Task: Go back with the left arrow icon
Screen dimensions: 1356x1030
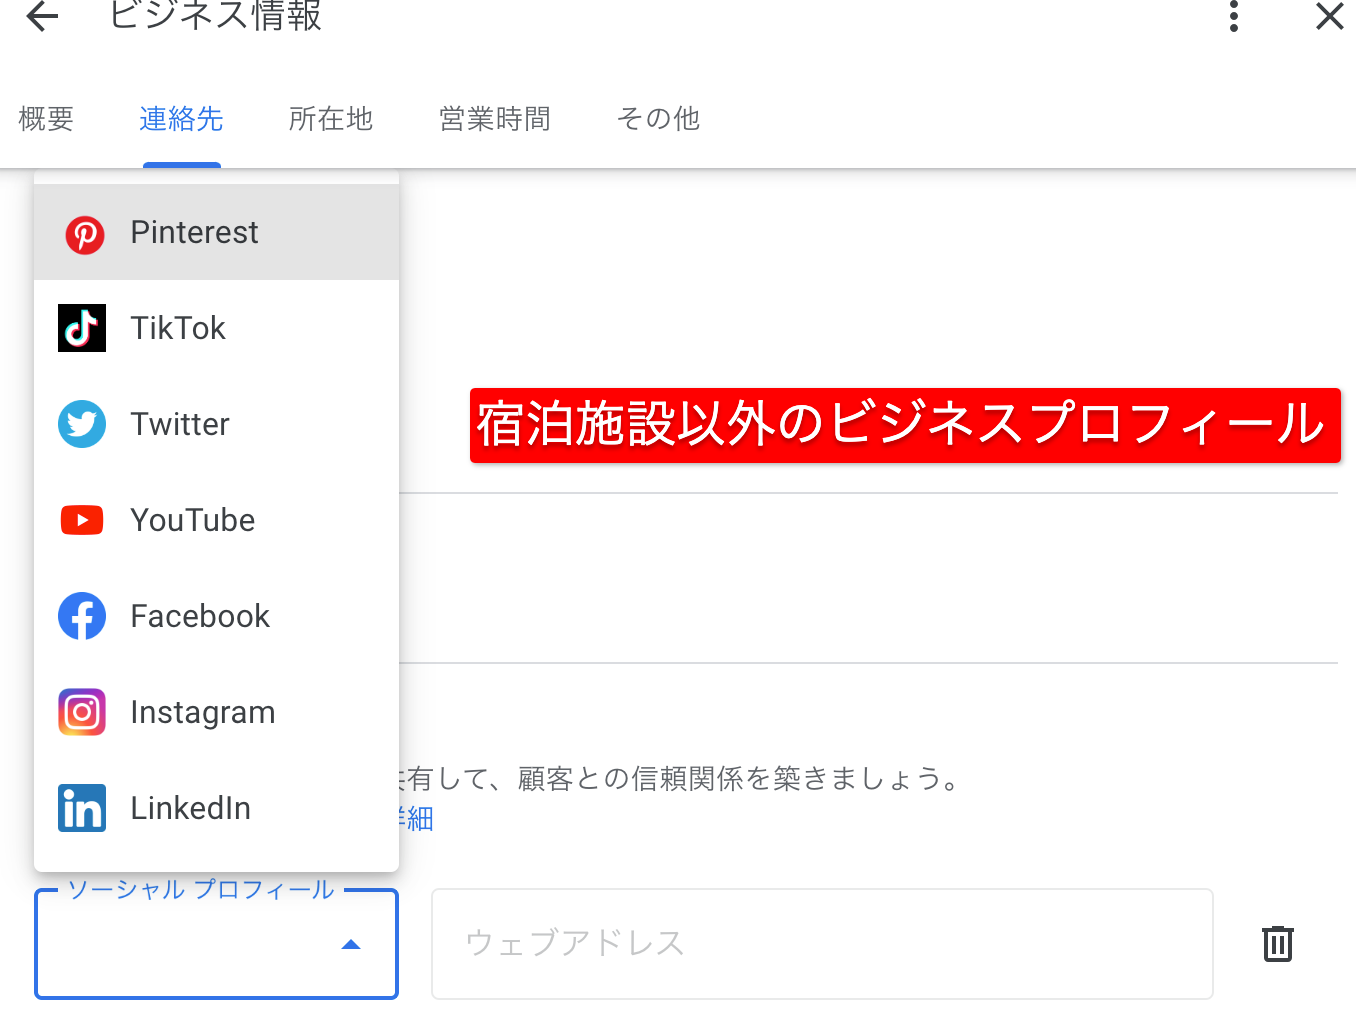Action: click(x=42, y=16)
